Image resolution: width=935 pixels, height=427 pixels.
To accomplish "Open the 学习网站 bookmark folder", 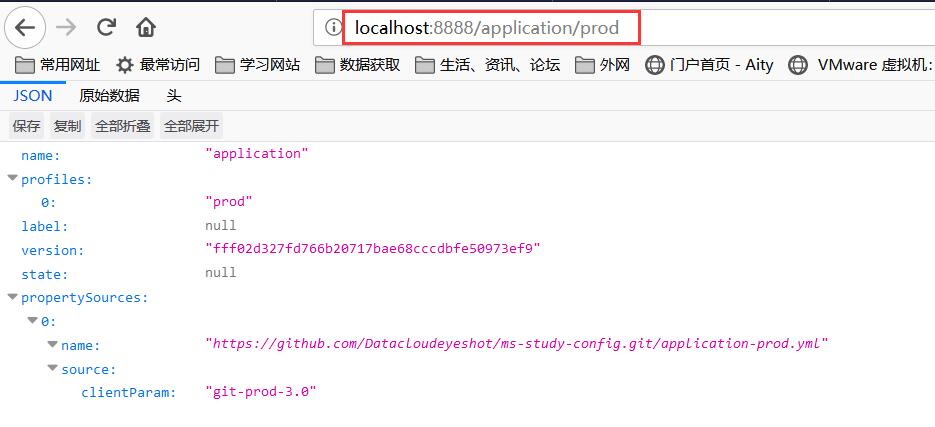I will tap(258, 65).
